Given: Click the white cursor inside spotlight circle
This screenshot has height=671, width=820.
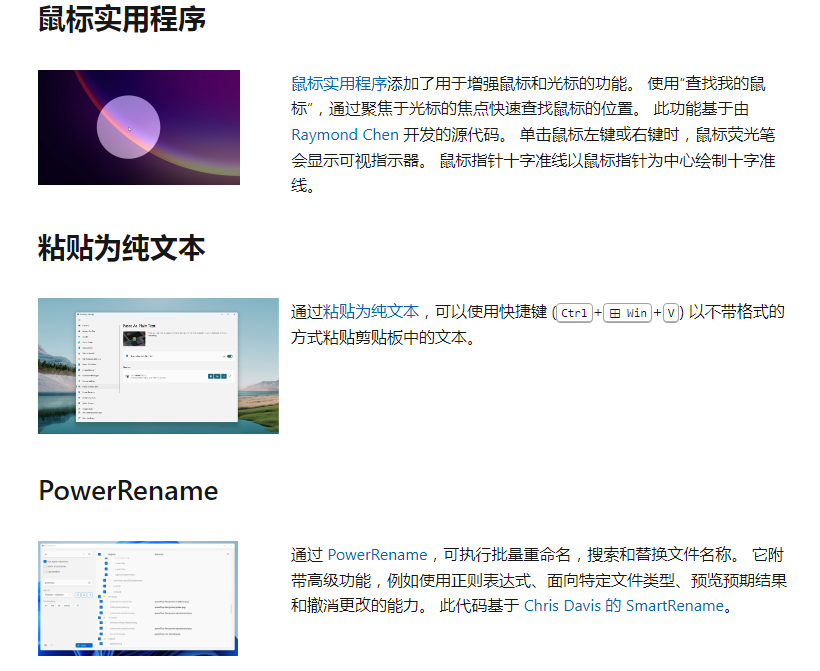Looking at the screenshot, I should [130, 129].
